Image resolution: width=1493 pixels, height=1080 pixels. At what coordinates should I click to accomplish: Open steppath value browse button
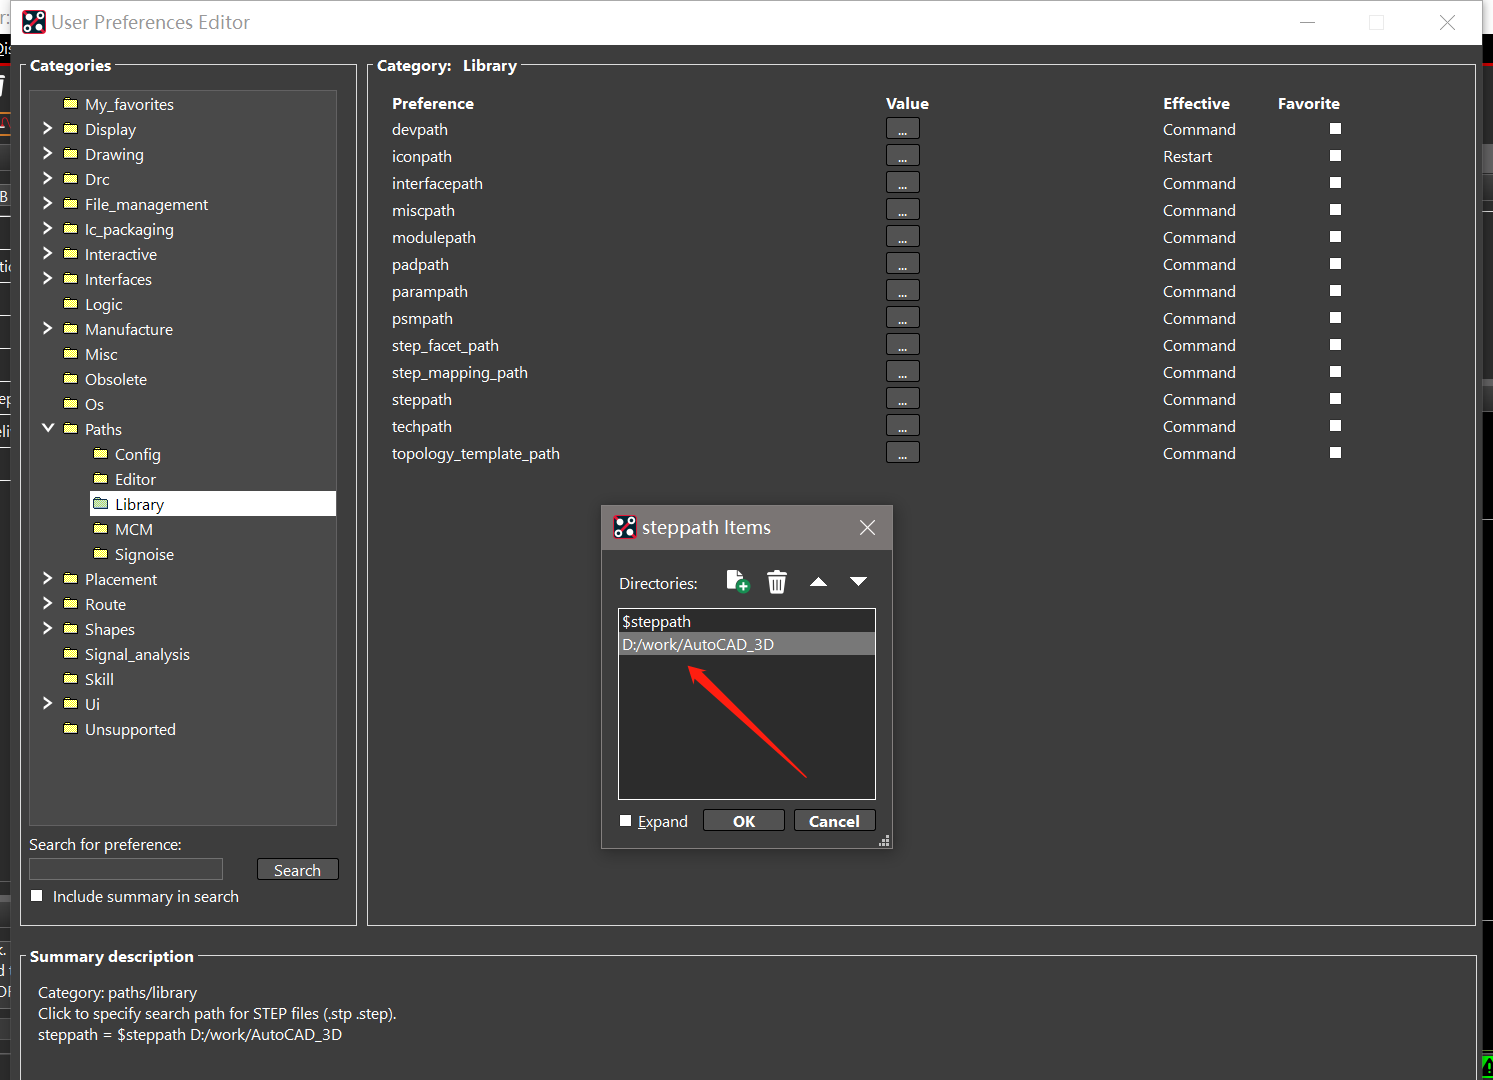click(x=902, y=399)
